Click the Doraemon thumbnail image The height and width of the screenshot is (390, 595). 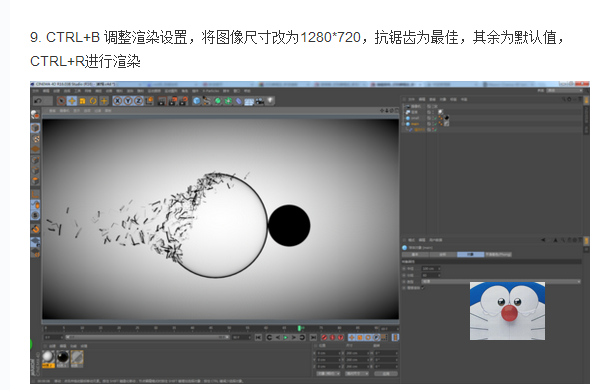(x=507, y=311)
